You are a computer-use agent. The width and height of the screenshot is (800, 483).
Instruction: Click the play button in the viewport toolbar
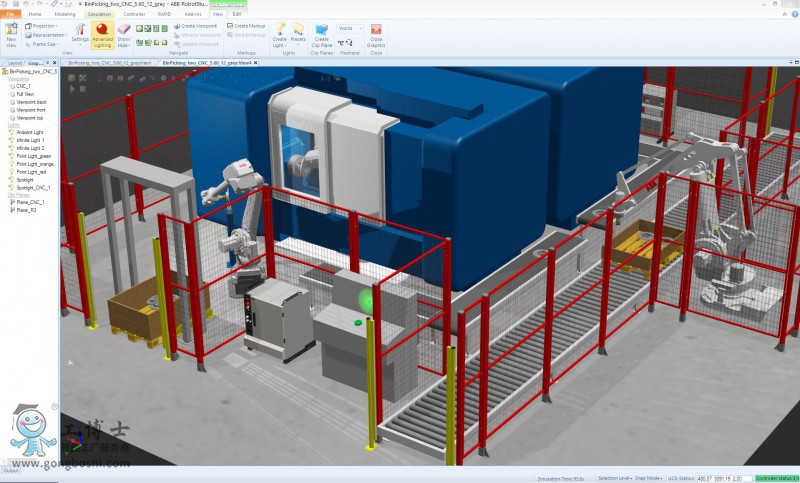72,89
